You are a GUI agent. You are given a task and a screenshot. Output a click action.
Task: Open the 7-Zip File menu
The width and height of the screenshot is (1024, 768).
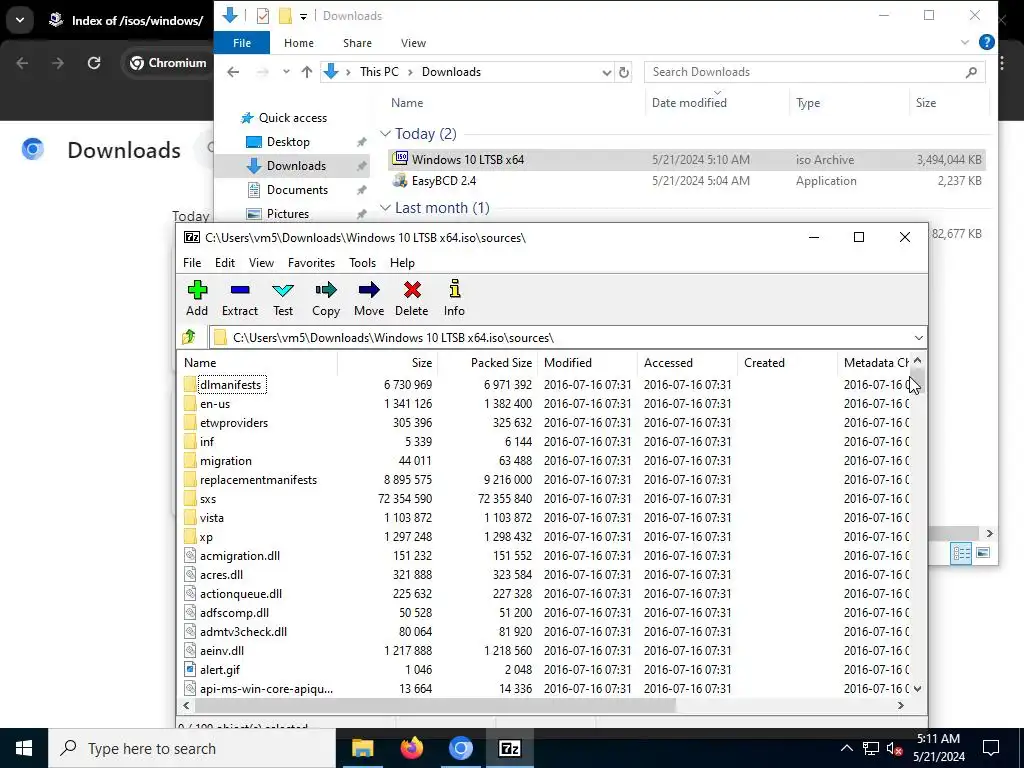pyautogui.click(x=192, y=263)
